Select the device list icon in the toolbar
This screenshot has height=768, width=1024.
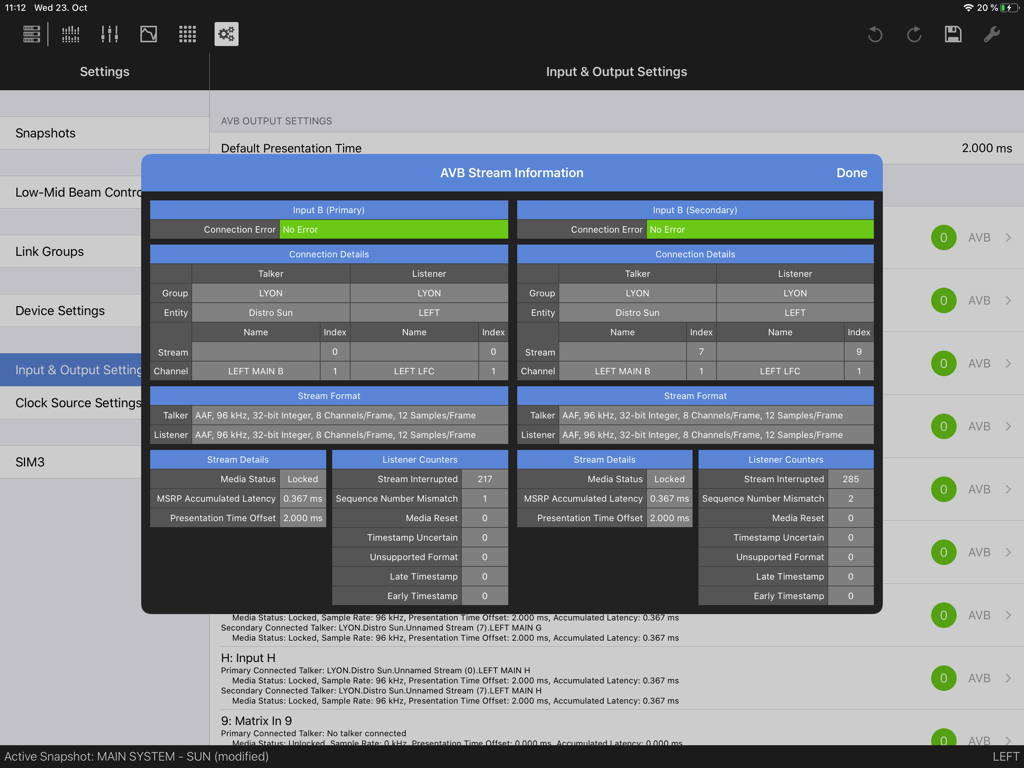pyautogui.click(x=31, y=33)
